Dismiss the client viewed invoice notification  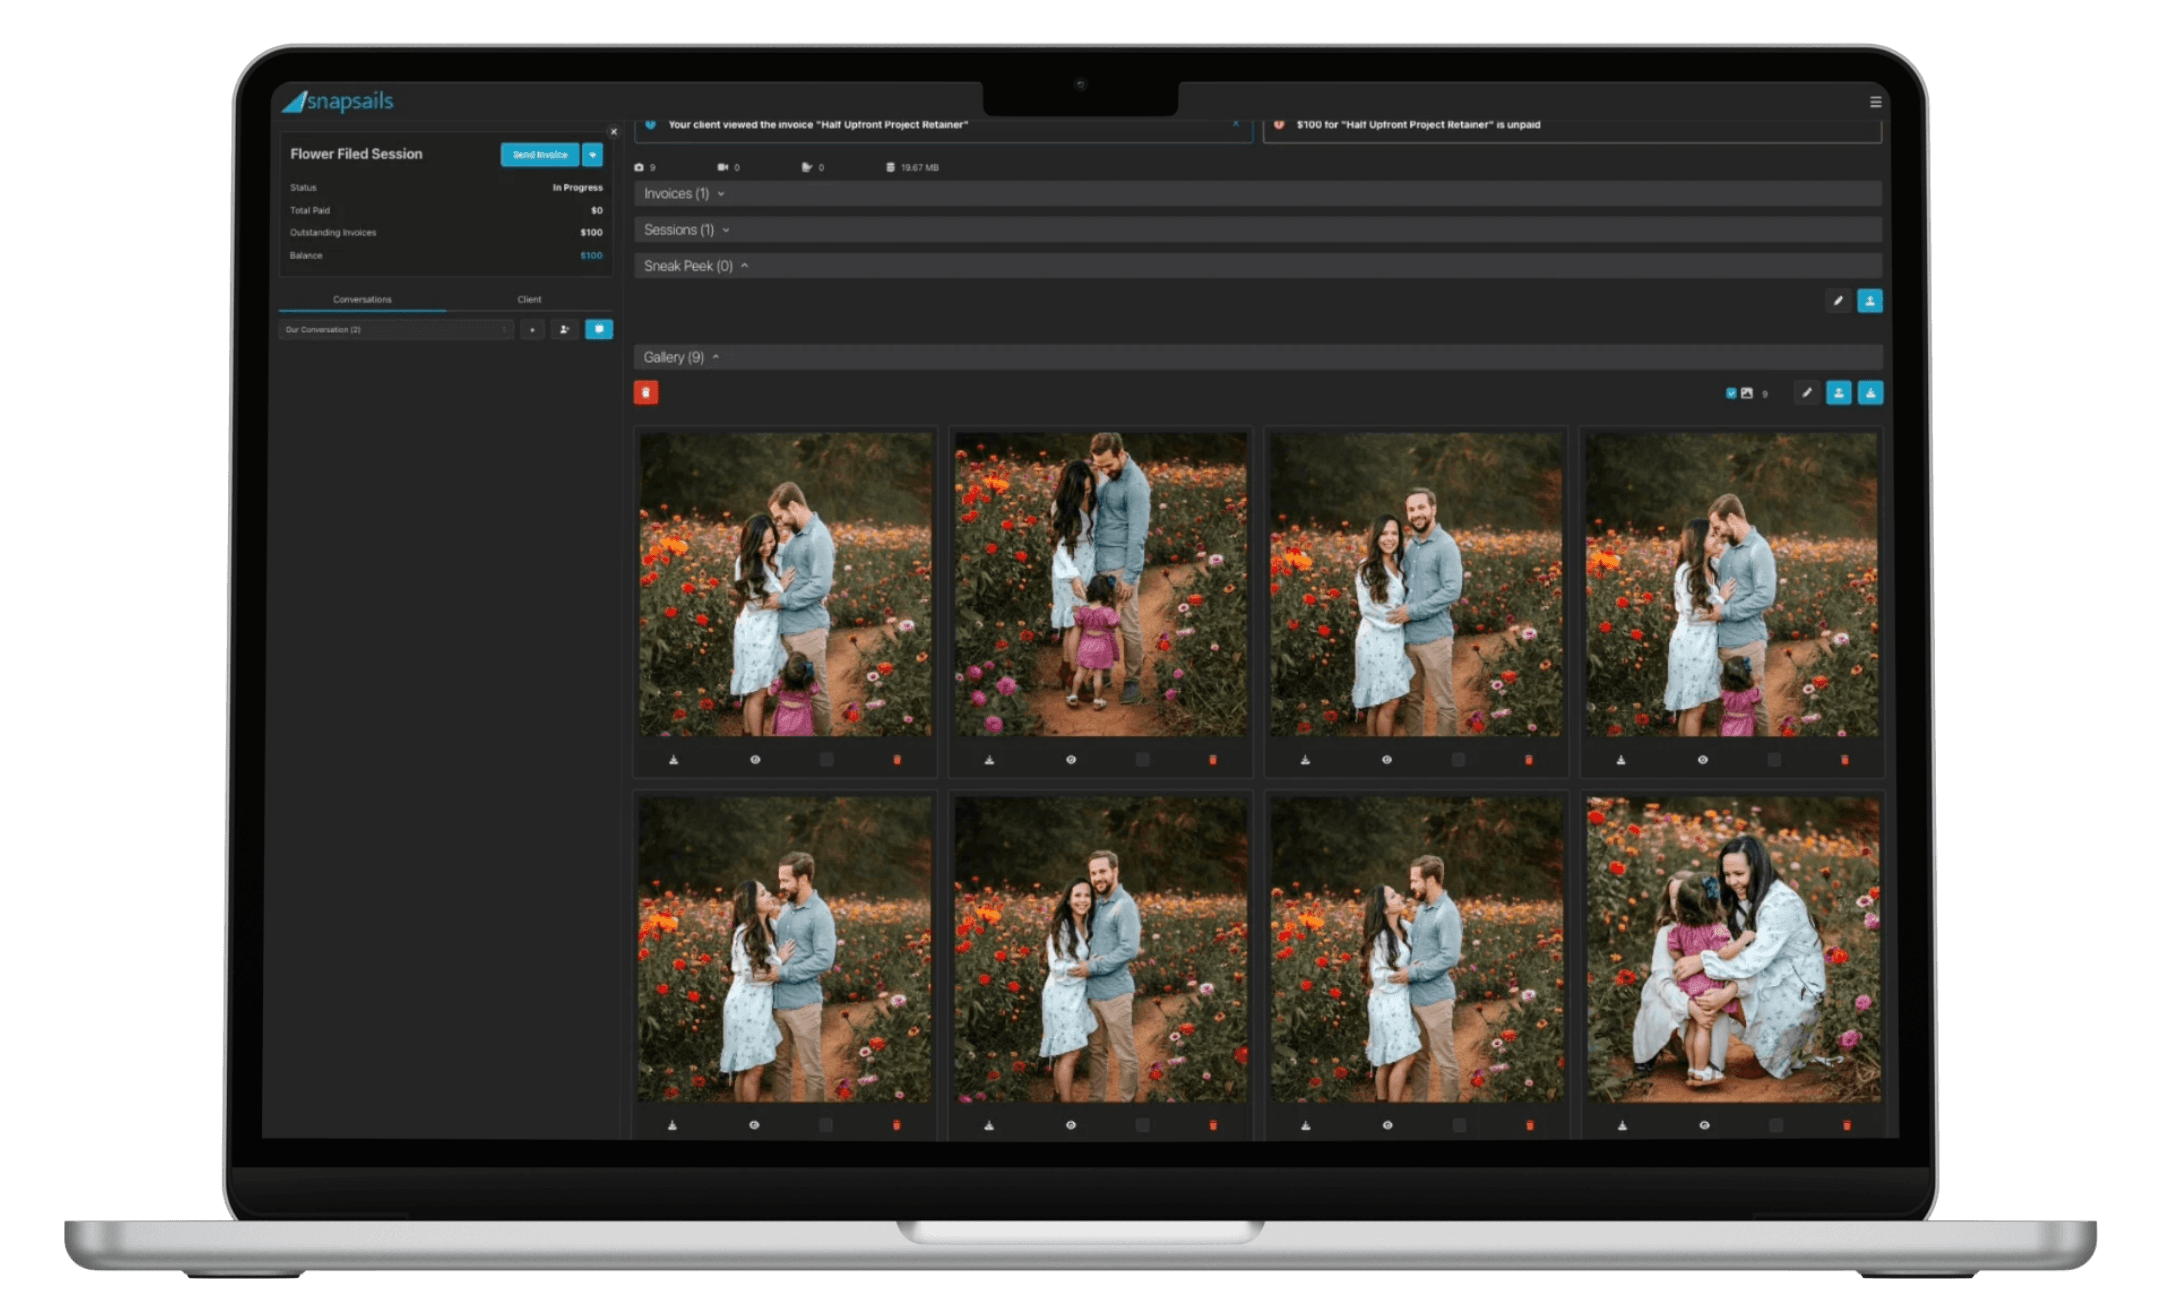point(1236,124)
